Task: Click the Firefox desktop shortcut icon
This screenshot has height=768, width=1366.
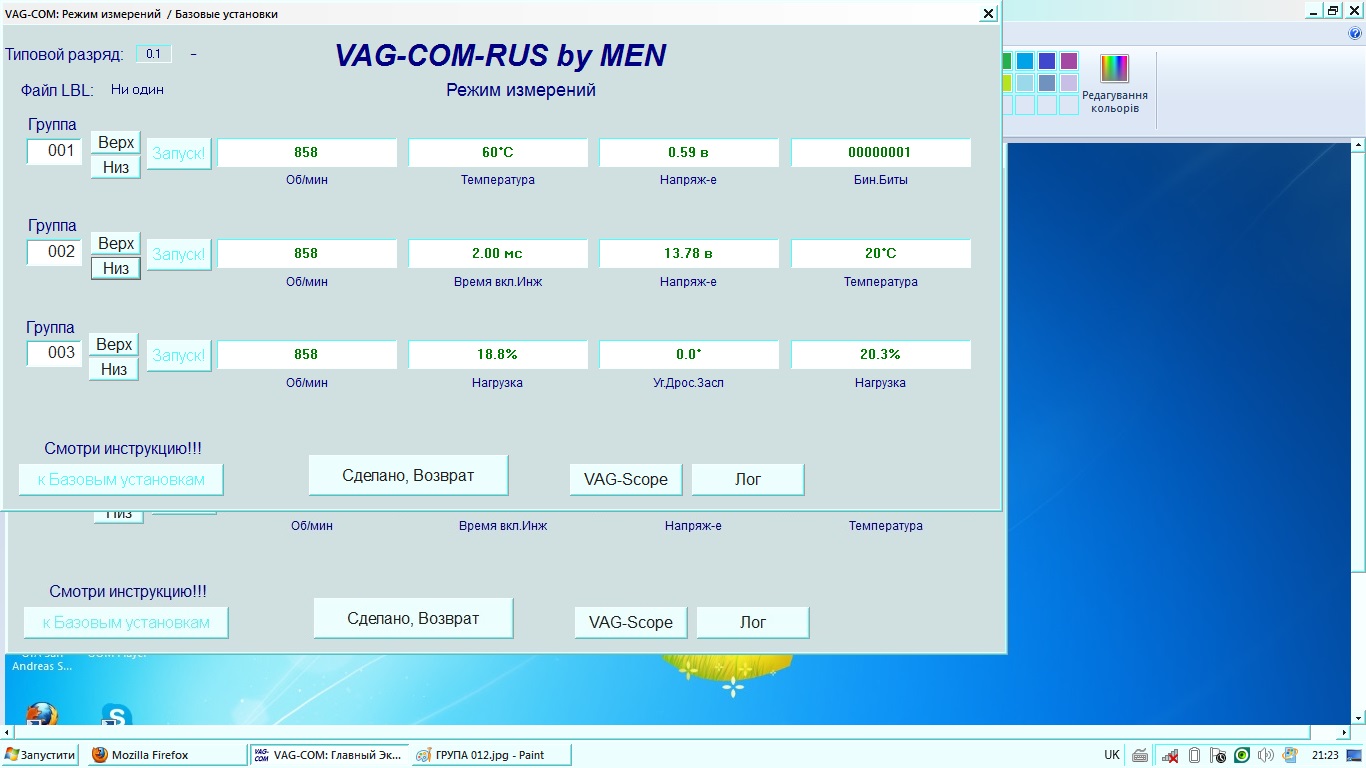Action: pyautogui.click(x=41, y=715)
